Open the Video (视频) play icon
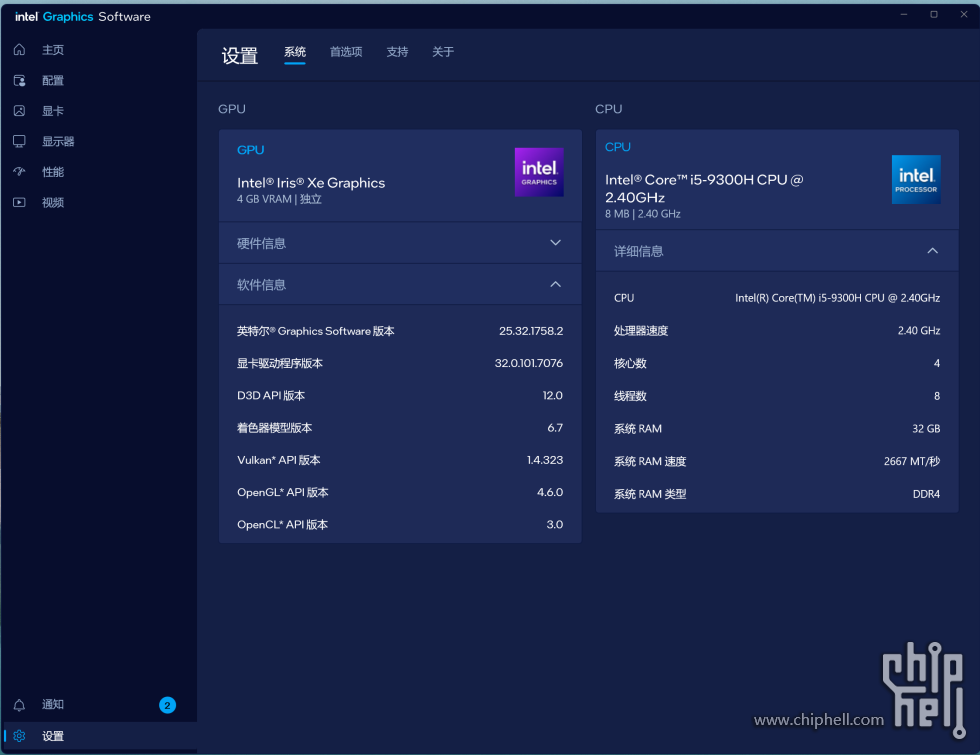The image size is (980, 755). point(19,202)
